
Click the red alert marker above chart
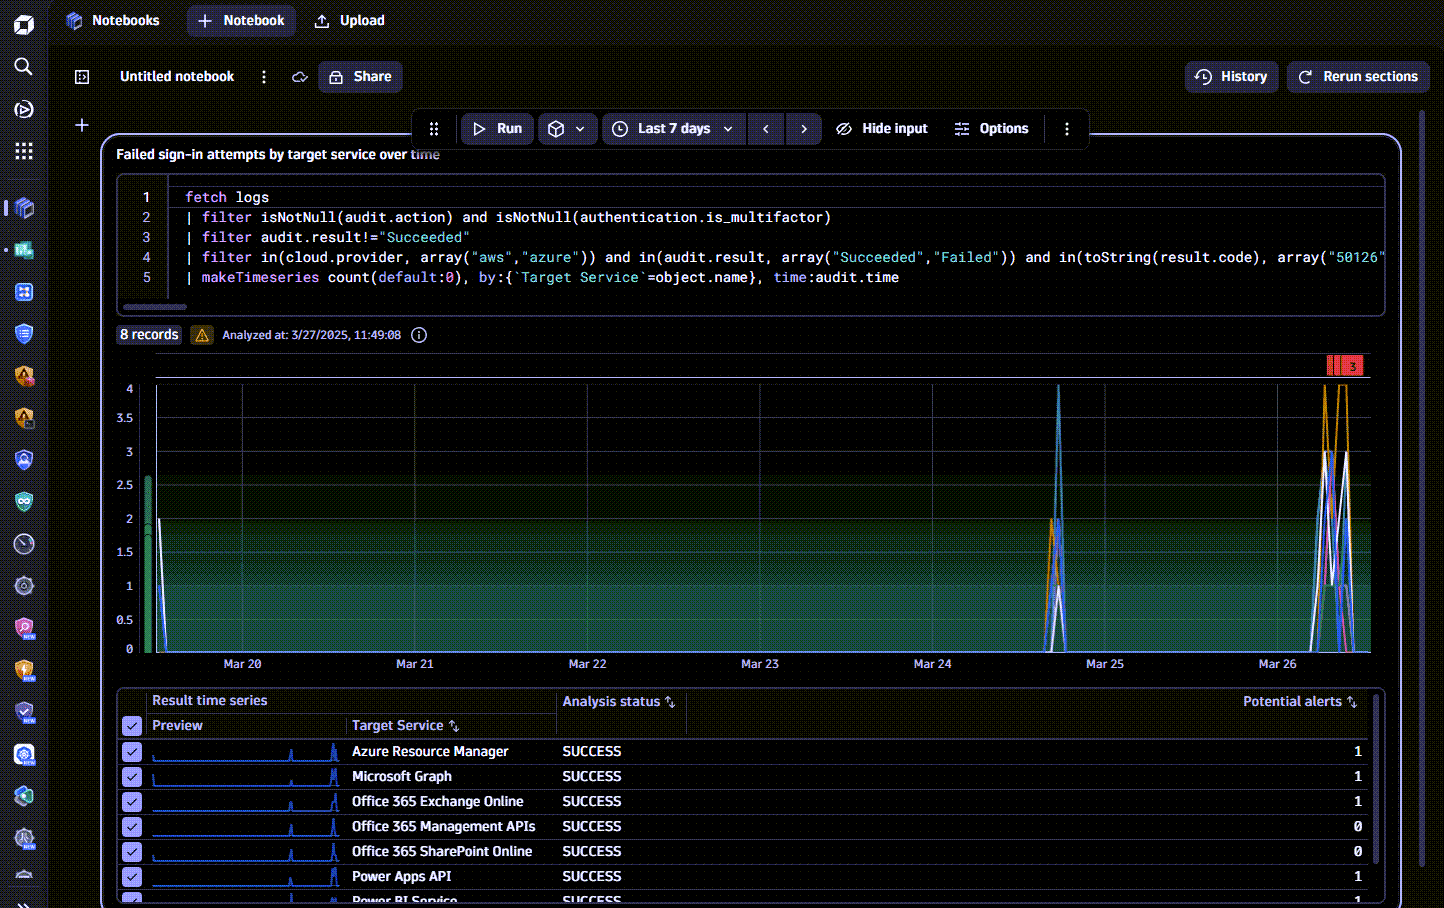1345,366
